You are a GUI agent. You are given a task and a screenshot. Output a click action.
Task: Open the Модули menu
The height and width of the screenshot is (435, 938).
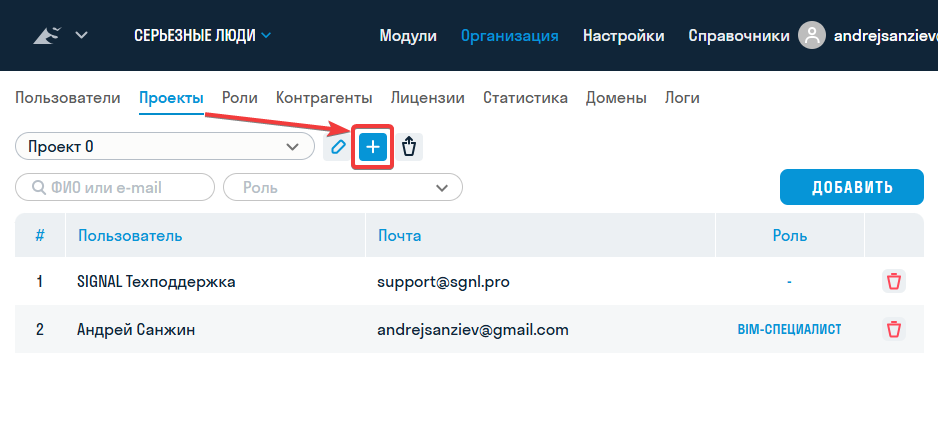[x=408, y=36]
